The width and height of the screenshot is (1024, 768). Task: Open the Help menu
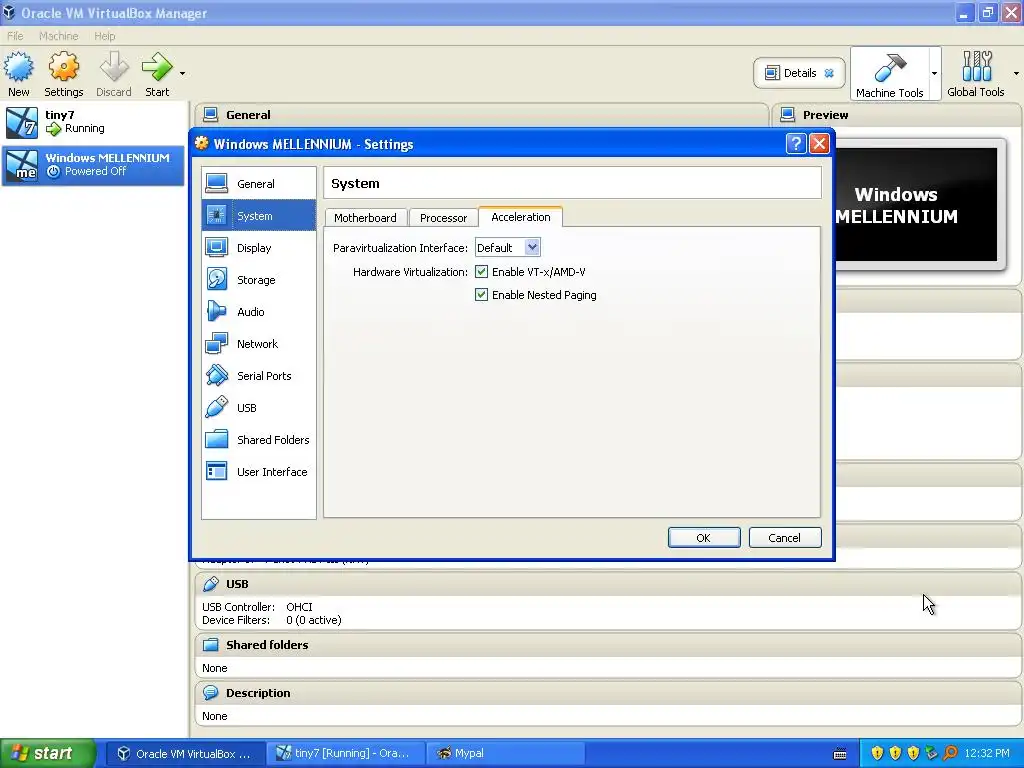[x=104, y=36]
